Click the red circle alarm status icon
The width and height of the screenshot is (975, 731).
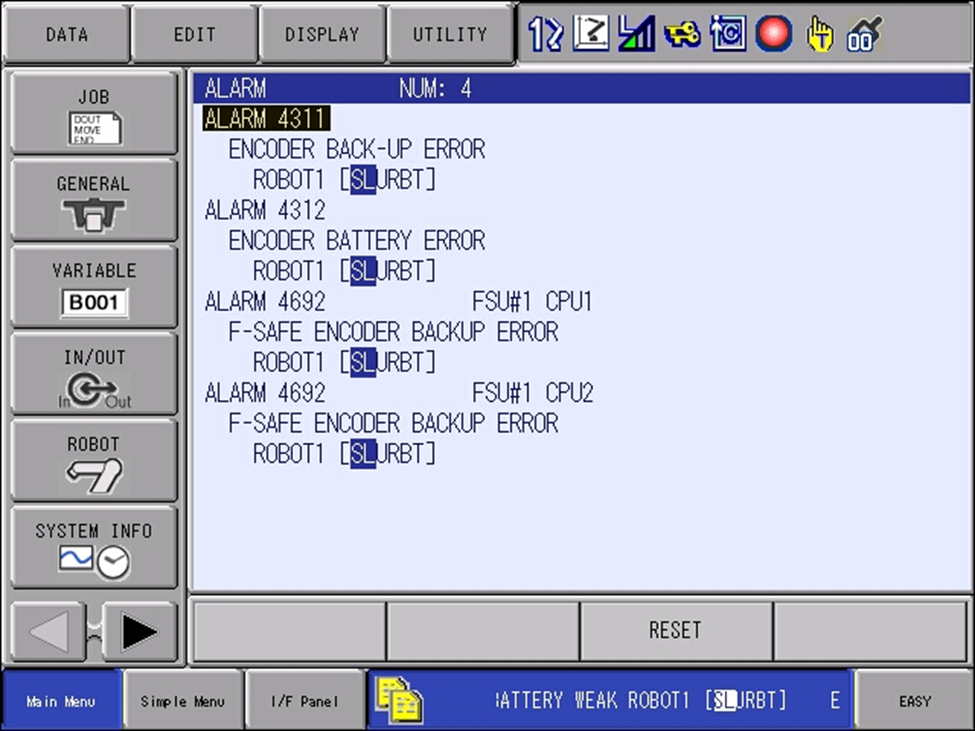point(773,34)
